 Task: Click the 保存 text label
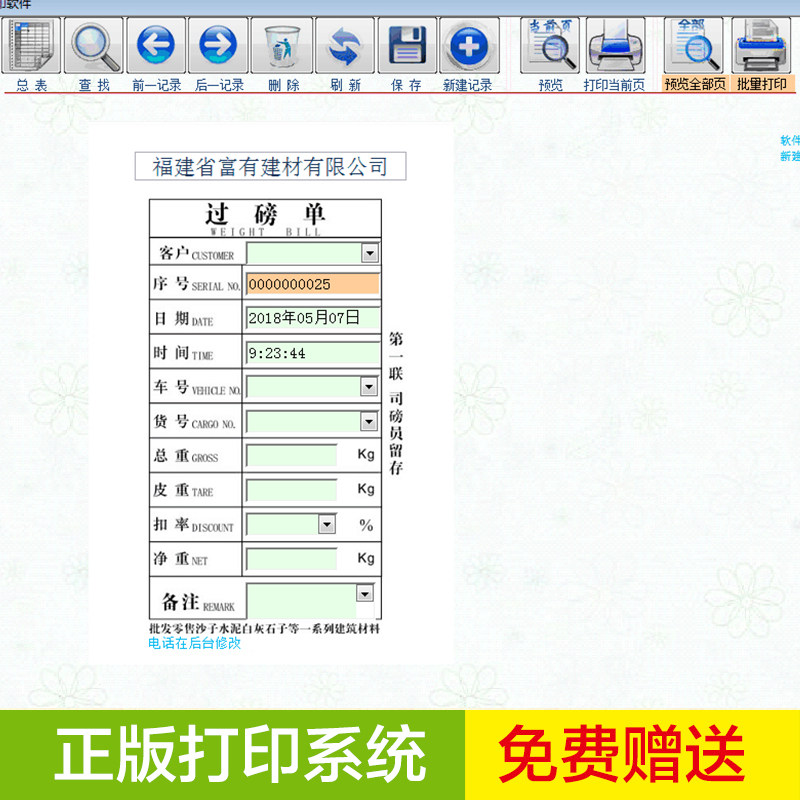pyautogui.click(x=407, y=85)
